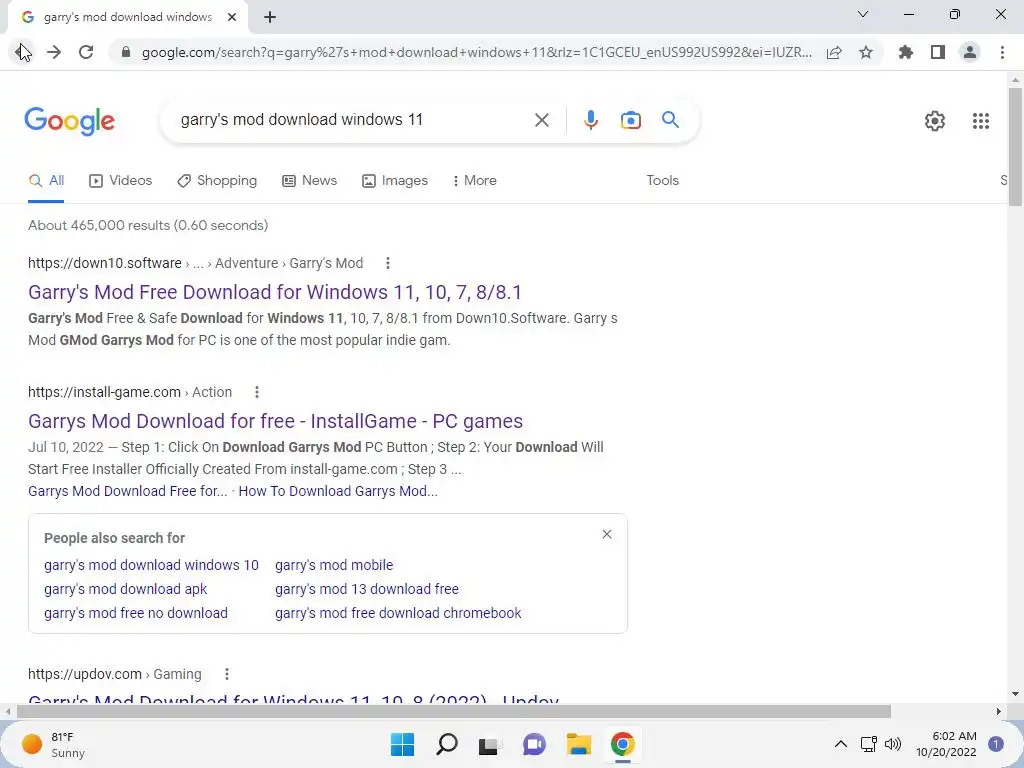The image size is (1024, 768).
Task: Open File Explorer from taskbar
Action: [579, 744]
